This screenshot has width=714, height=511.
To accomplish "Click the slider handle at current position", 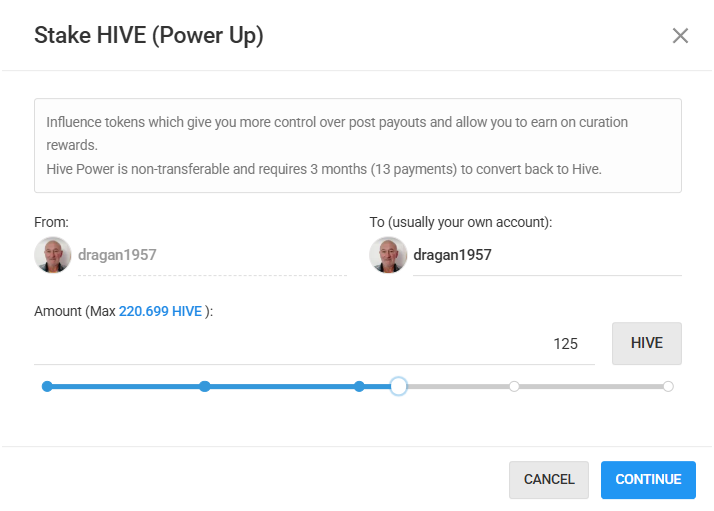I will click(399, 386).
